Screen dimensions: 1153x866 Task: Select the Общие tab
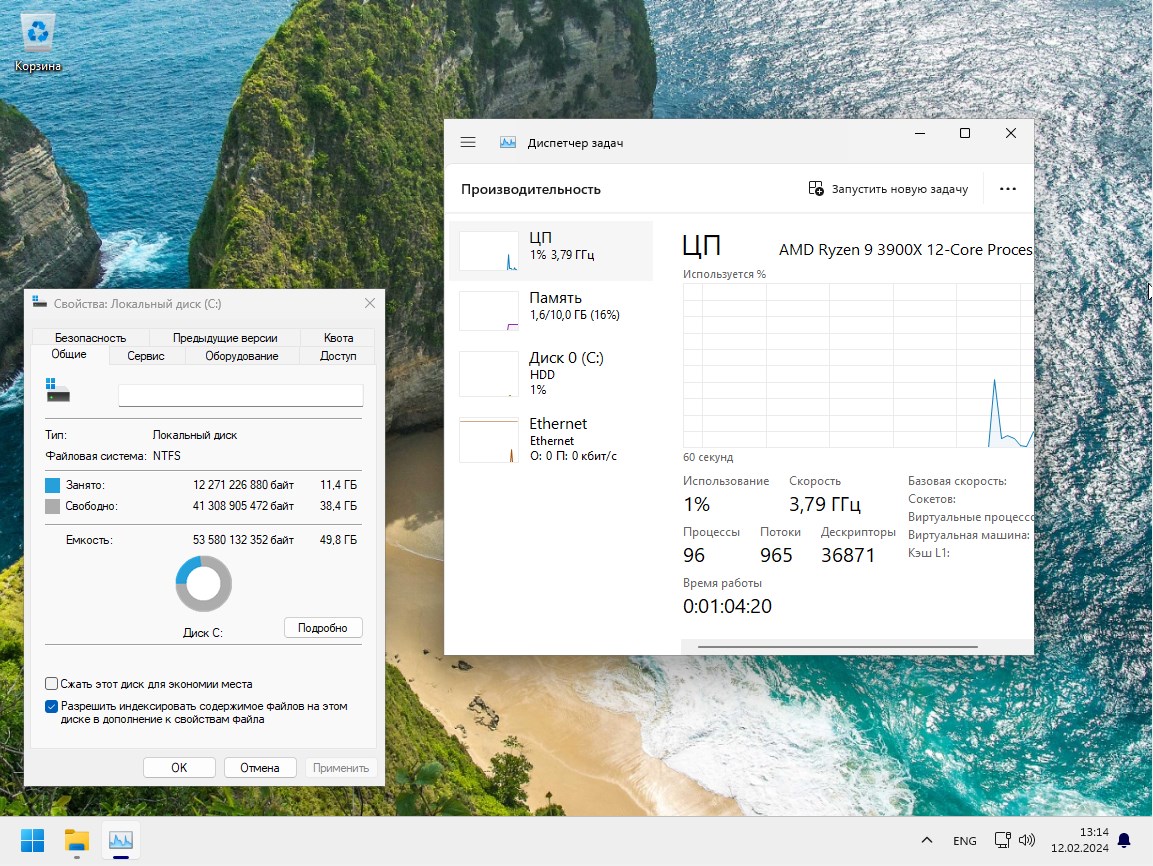[x=69, y=354]
